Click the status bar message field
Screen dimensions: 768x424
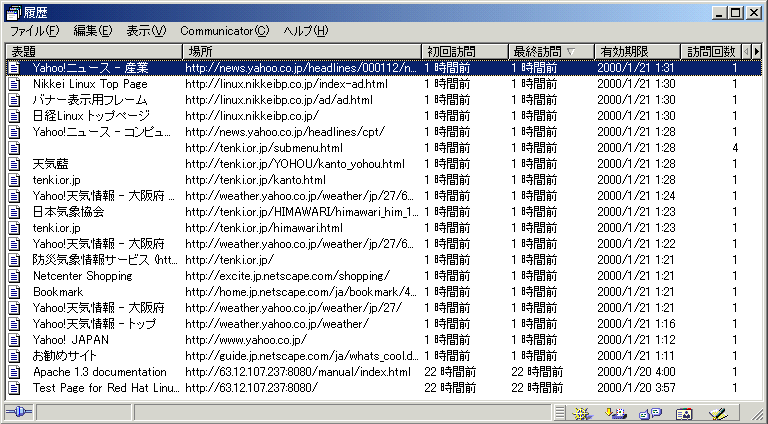[x=343, y=412]
